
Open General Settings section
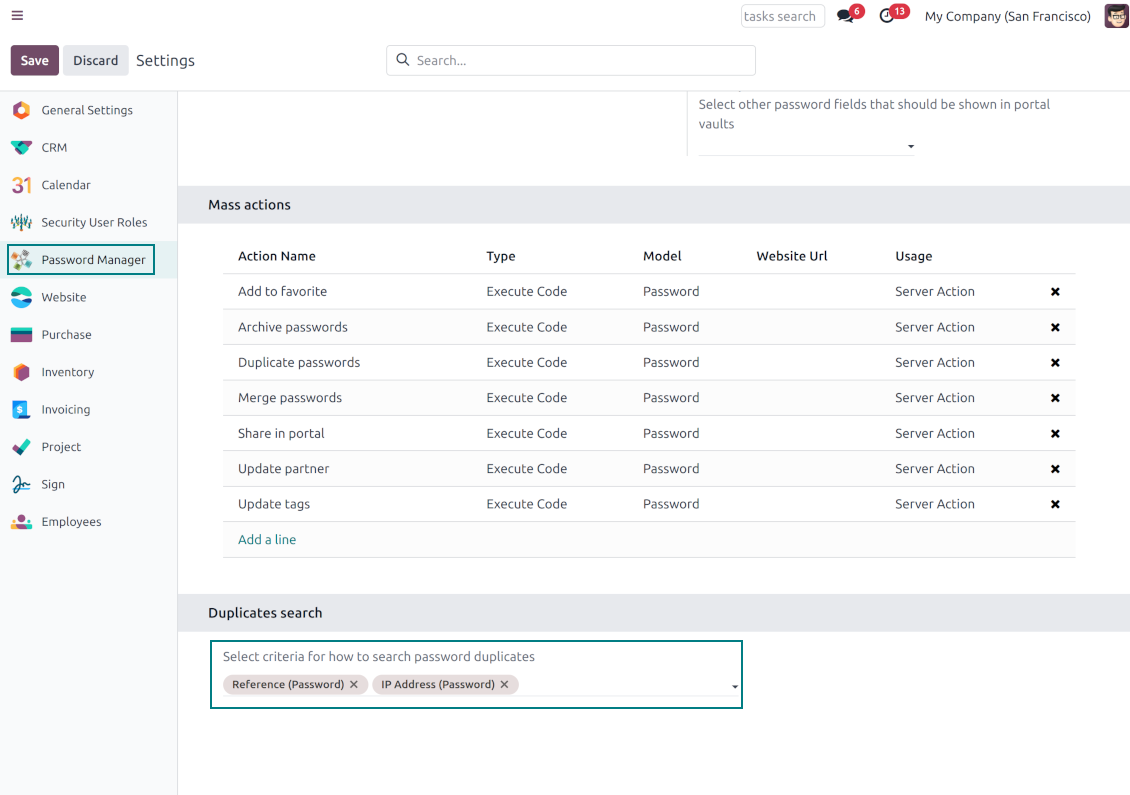[87, 110]
